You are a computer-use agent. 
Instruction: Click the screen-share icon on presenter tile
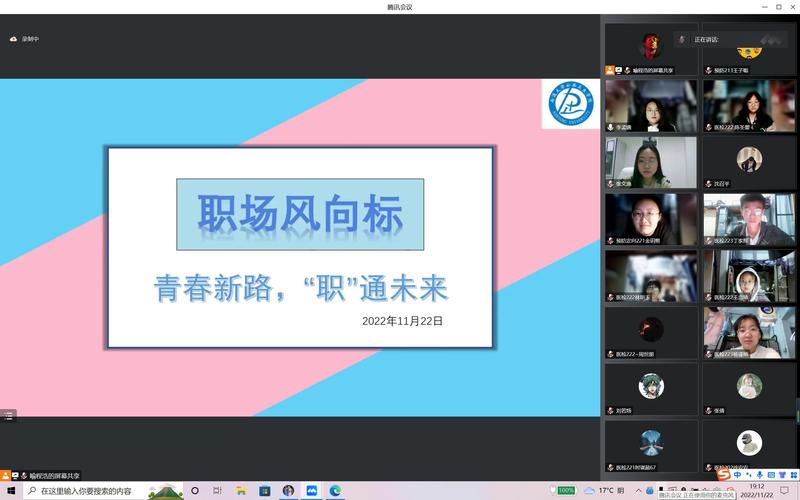(619, 71)
